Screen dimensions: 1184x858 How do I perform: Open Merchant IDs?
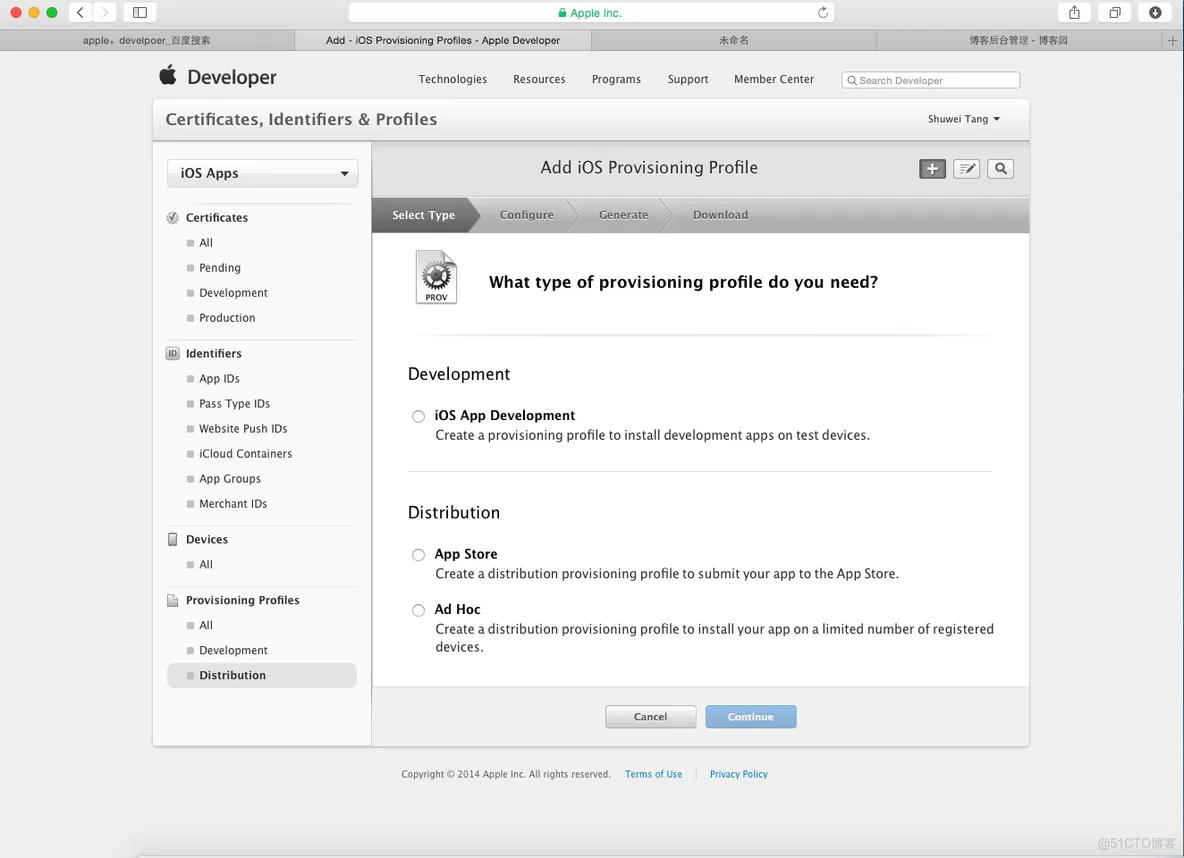pyautogui.click(x=233, y=504)
